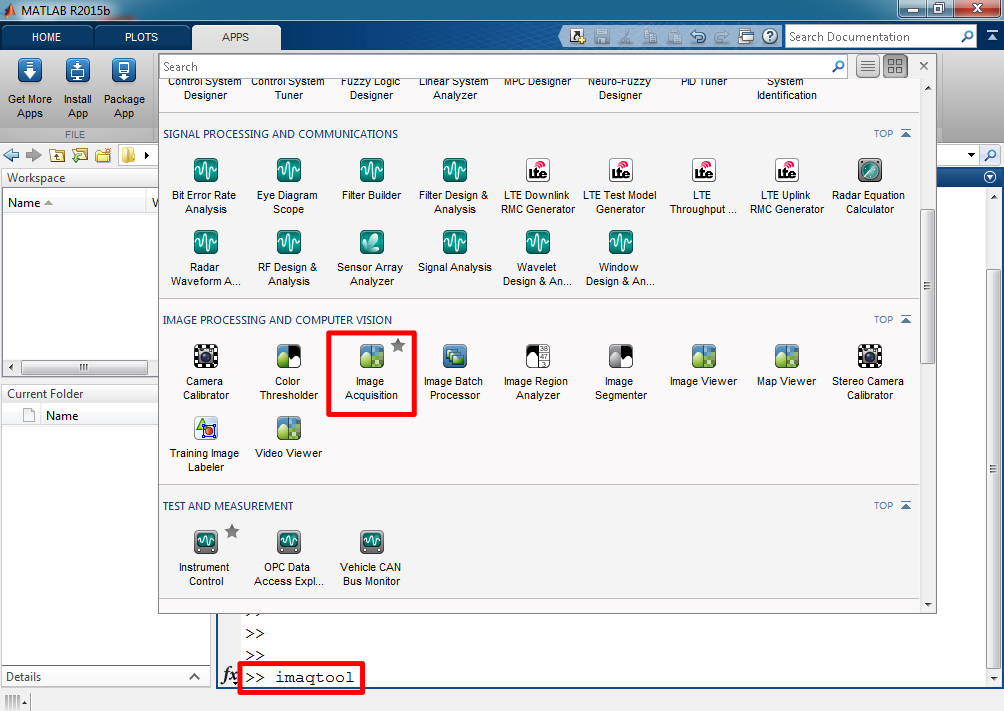Image resolution: width=1004 pixels, height=711 pixels.
Task: Toggle favorite star on Image Acquisition
Action: point(398,345)
